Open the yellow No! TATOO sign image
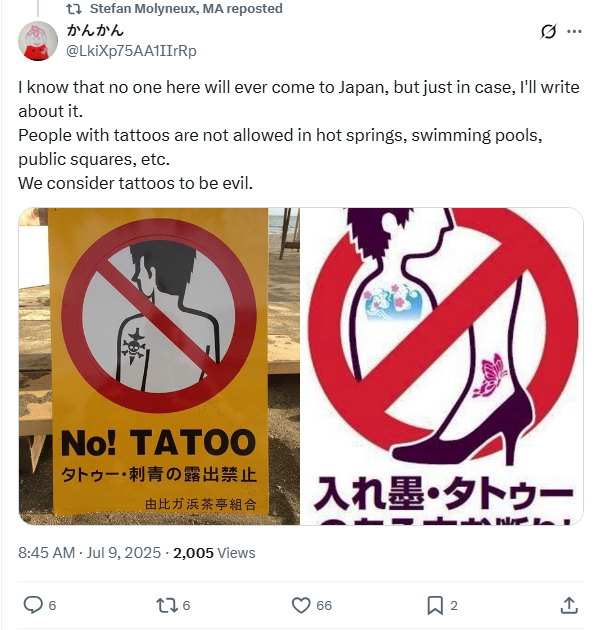The height and width of the screenshot is (630, 596). [159, 366]
